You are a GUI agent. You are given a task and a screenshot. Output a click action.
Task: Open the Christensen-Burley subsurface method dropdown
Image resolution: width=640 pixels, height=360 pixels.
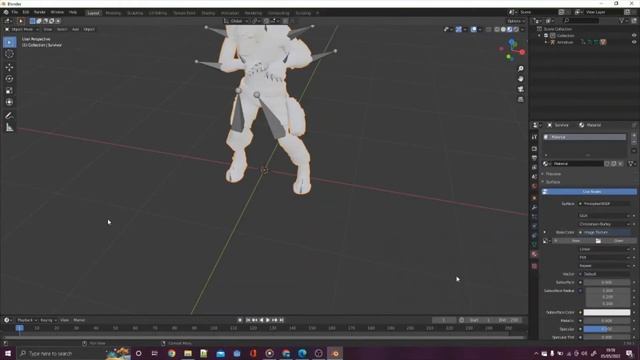[x=604, y=224]
